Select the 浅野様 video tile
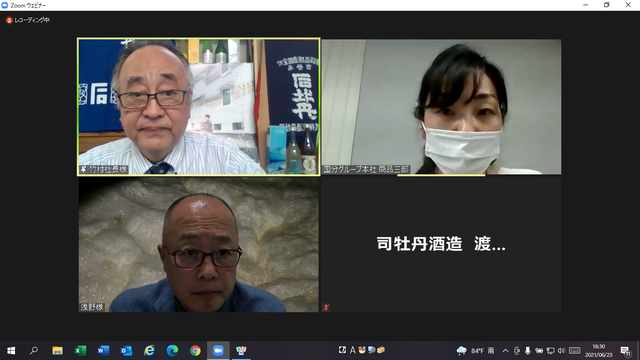640x360 pixels. pyautogui.click(x=198, y=245)
